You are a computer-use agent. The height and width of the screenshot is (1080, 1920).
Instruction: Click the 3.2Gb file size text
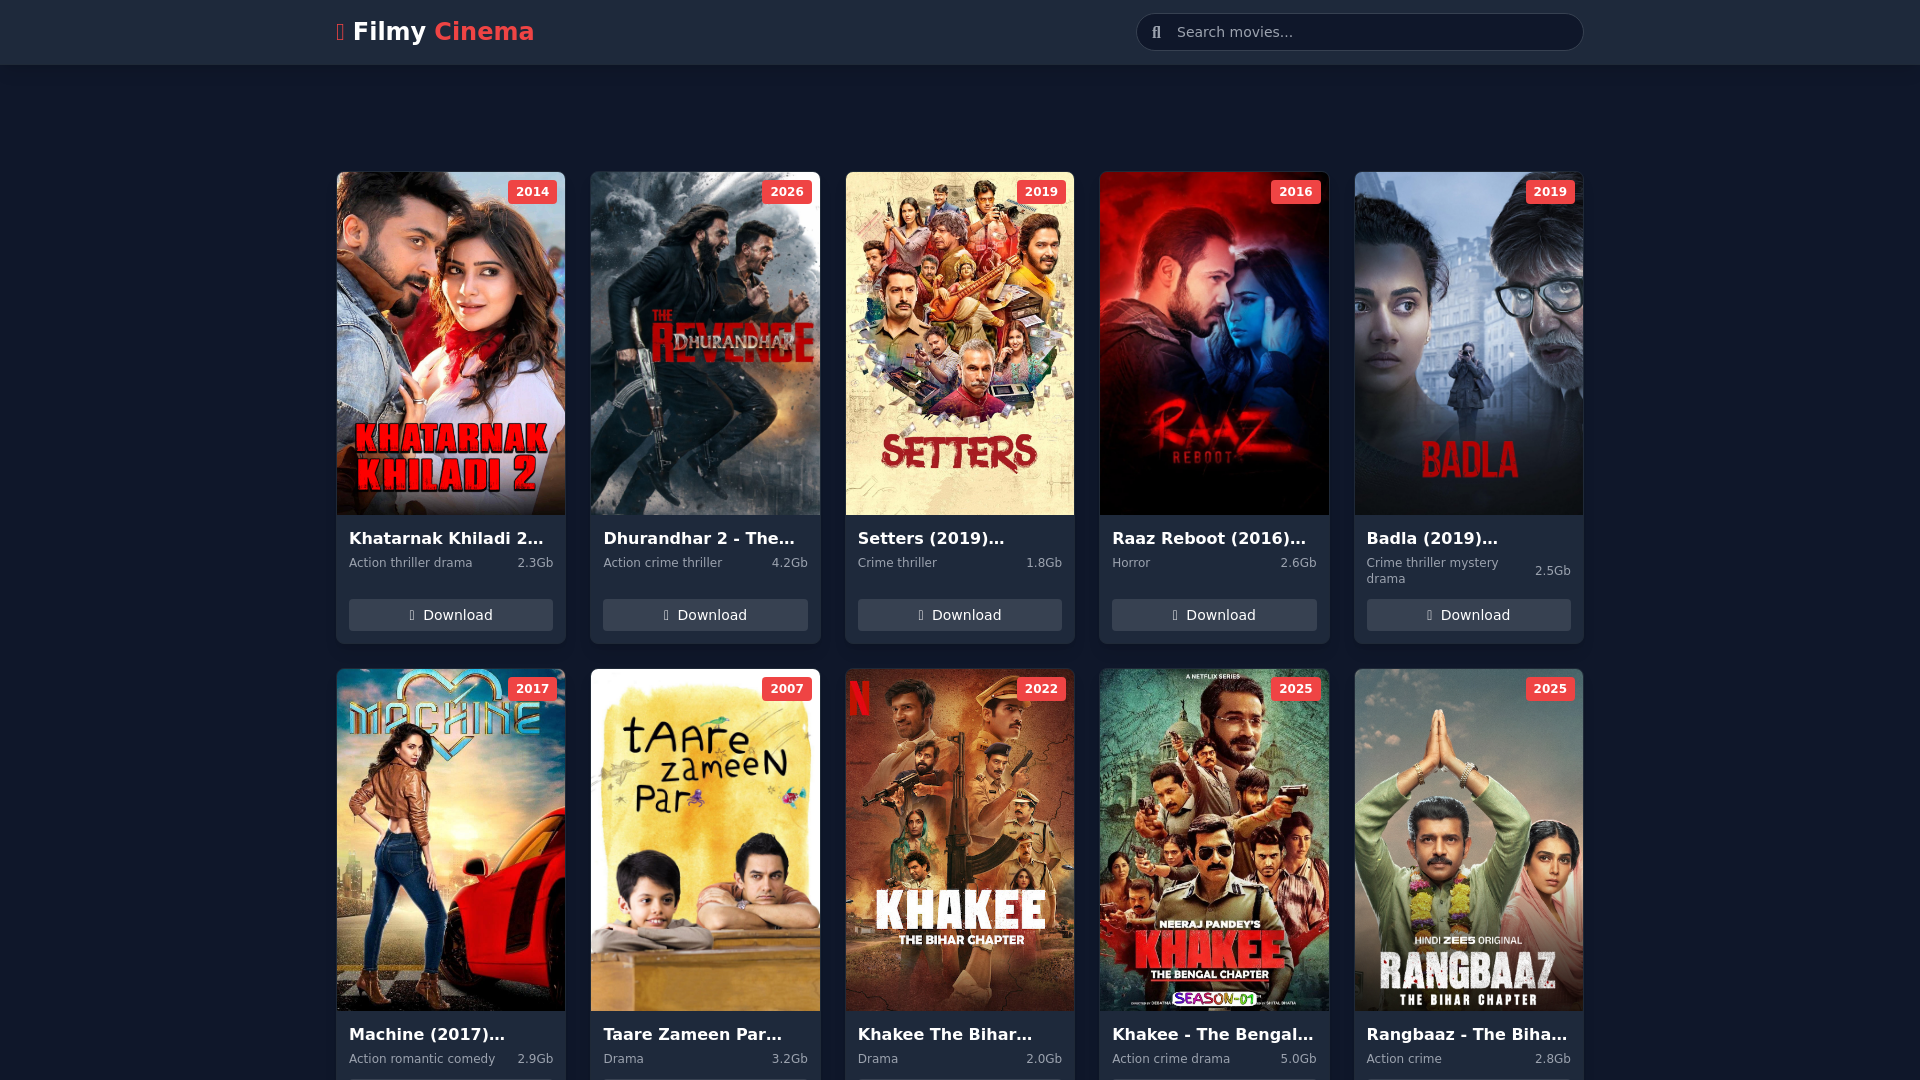tap(790, 1059)
